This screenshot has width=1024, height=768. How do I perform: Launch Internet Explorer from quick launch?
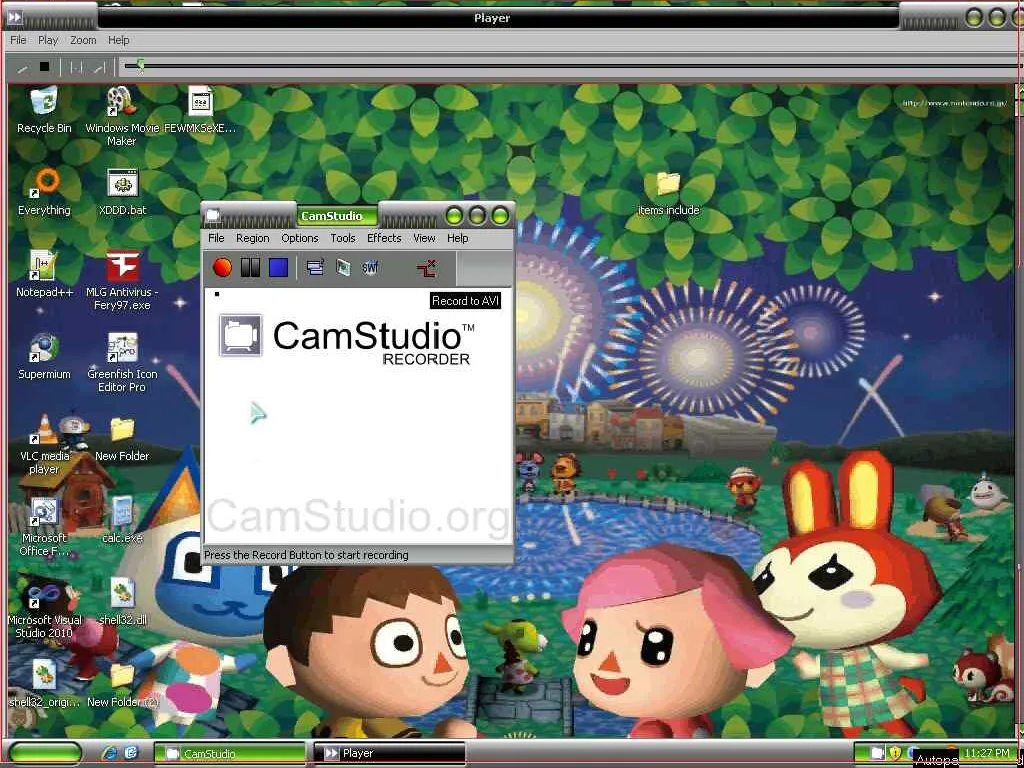point(110,753)
